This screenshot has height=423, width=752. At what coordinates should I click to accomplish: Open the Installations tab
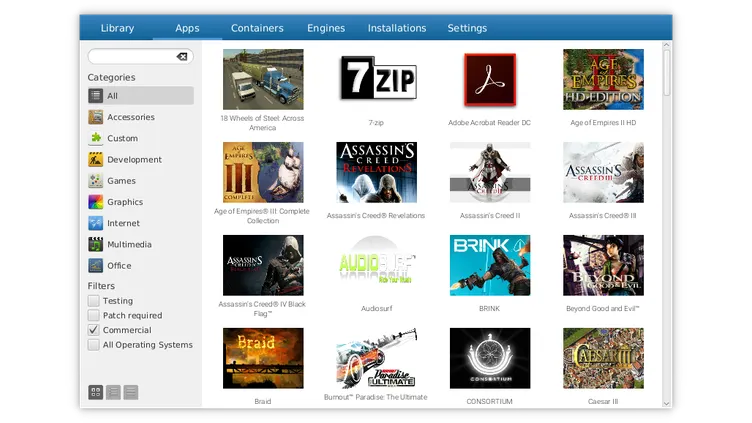[x=397, y=28]
